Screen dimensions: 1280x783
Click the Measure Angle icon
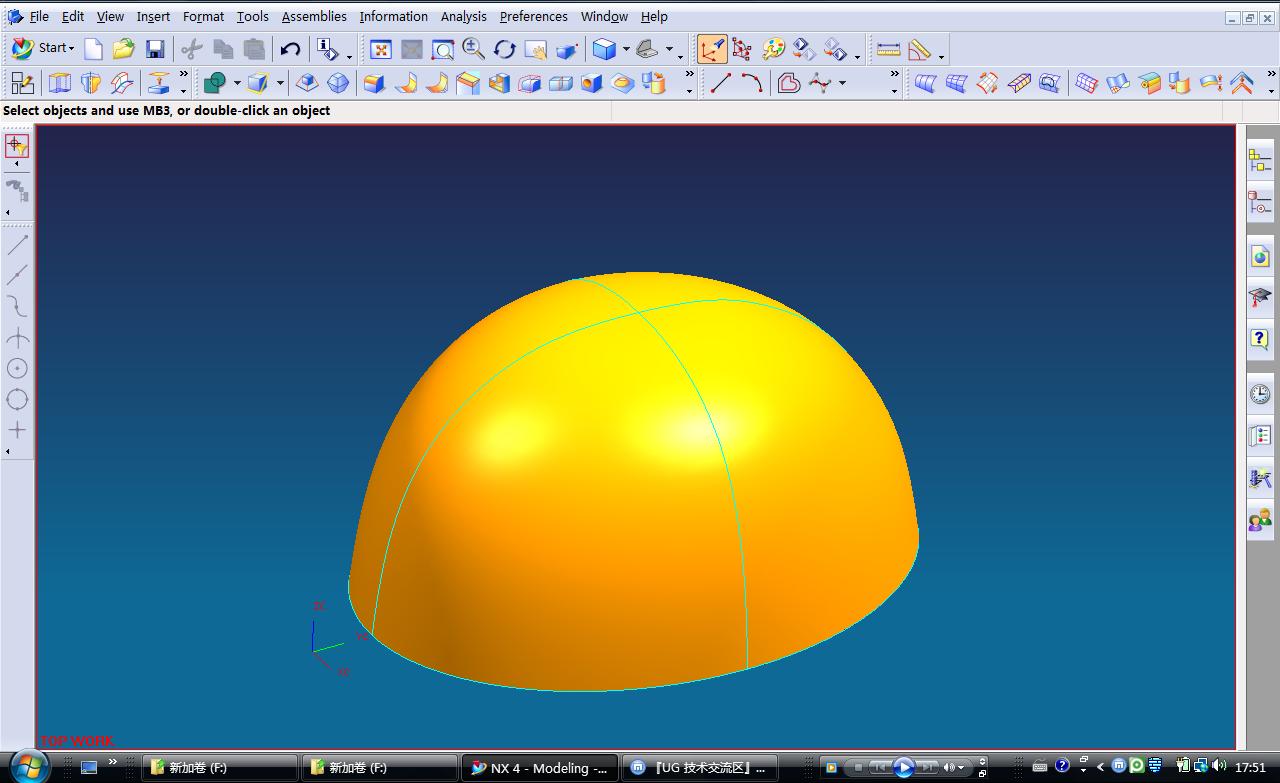(919, 49)
